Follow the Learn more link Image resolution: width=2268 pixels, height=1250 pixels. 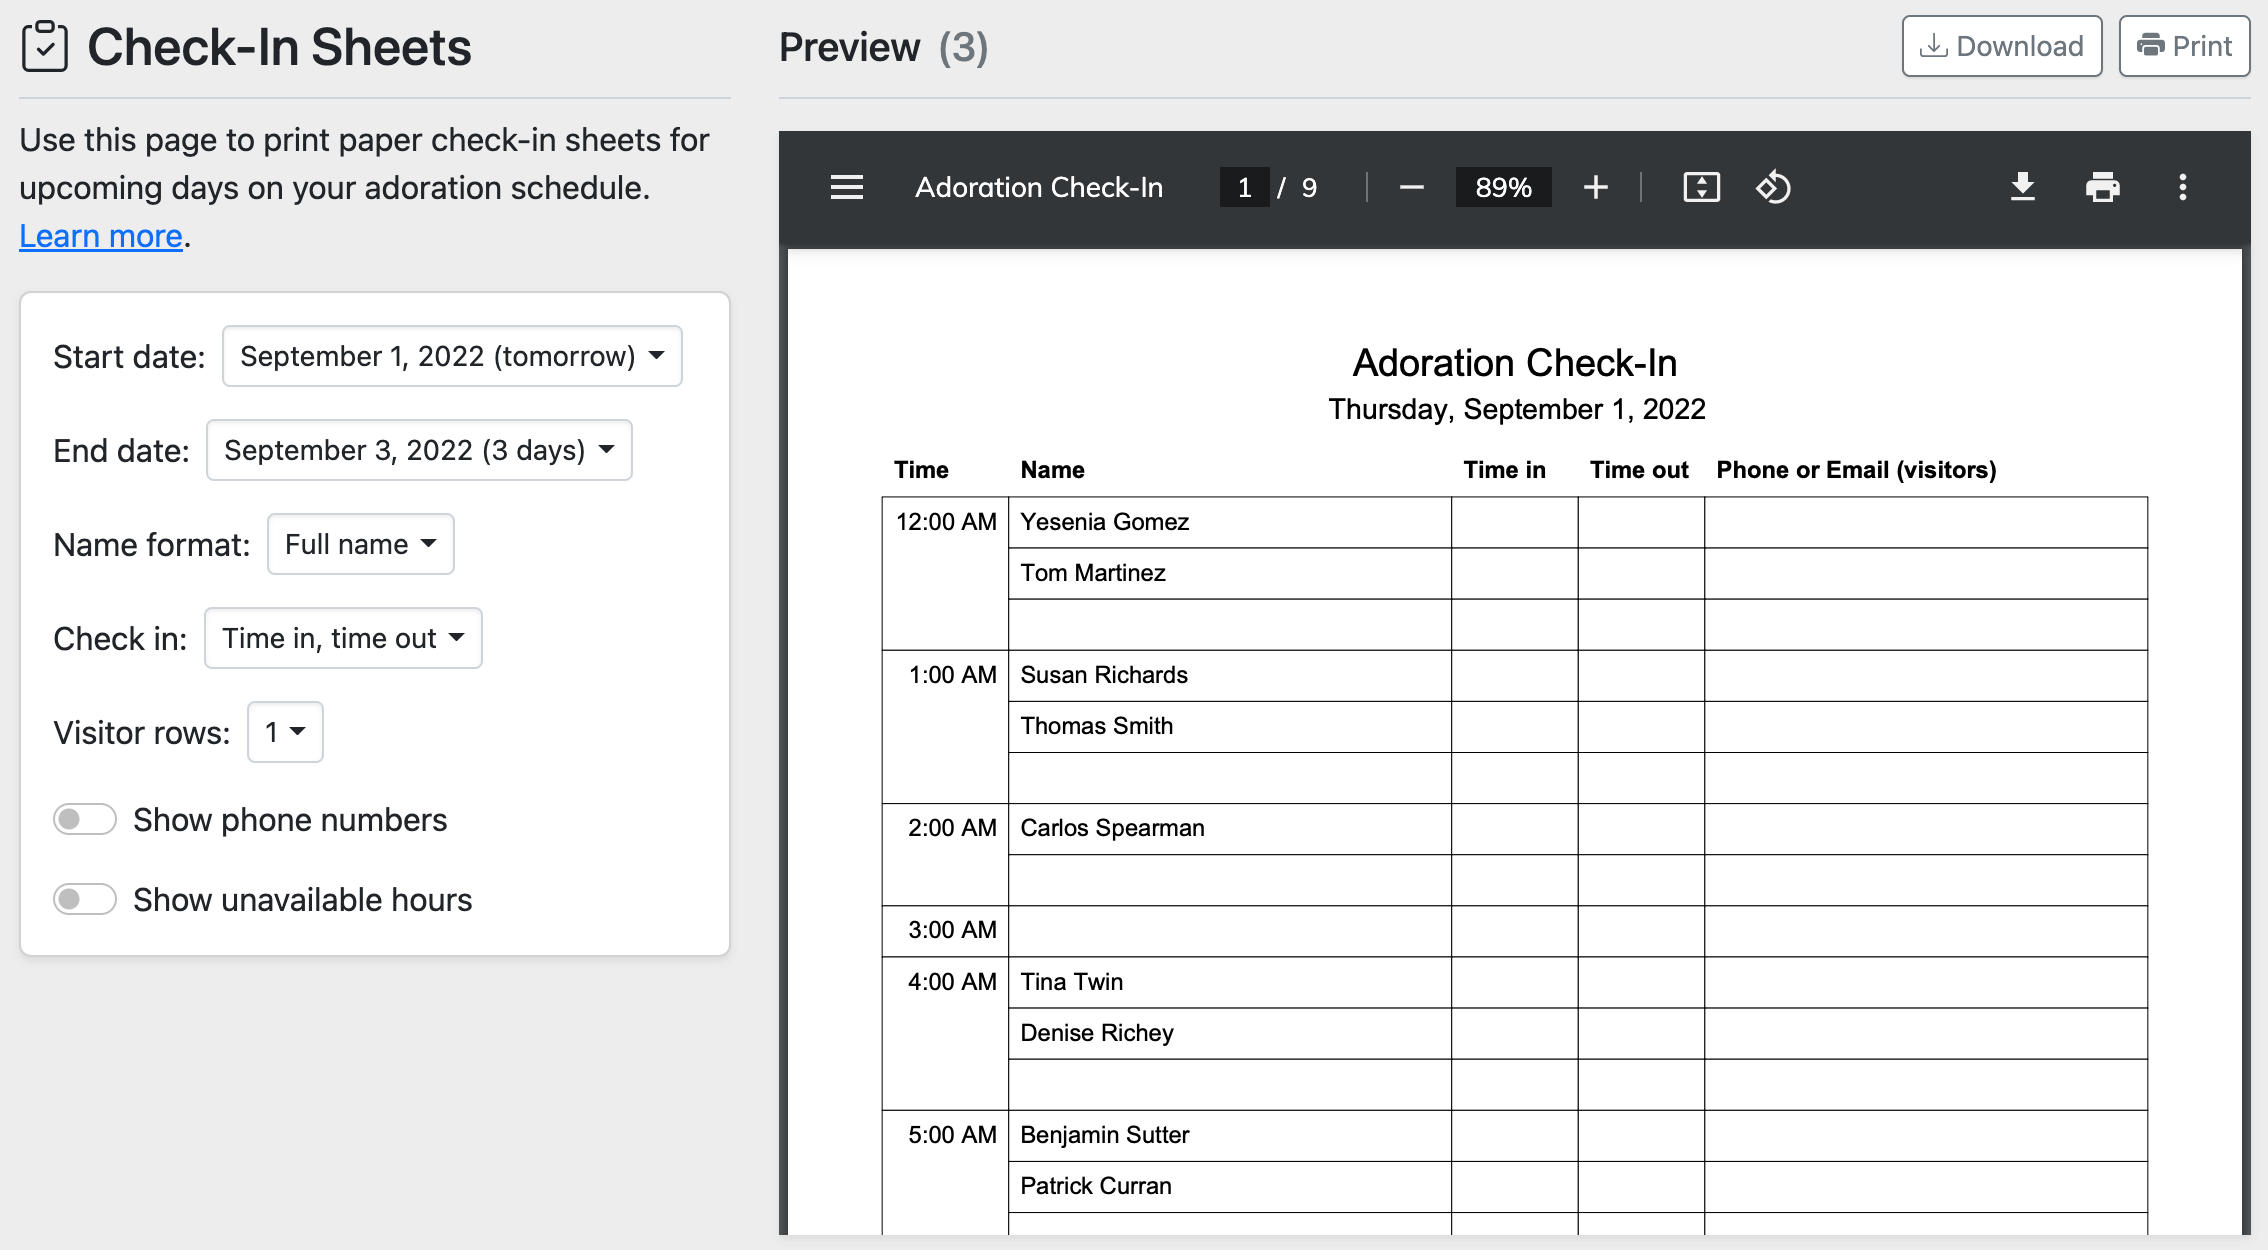pyautogui.click(x=101, y=236)
